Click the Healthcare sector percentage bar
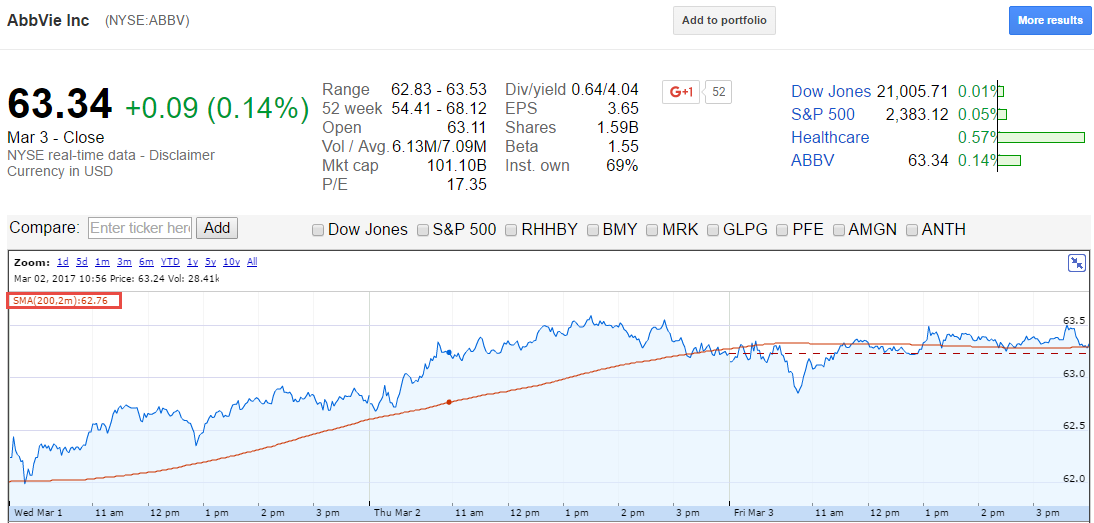 pos(1042,137)
